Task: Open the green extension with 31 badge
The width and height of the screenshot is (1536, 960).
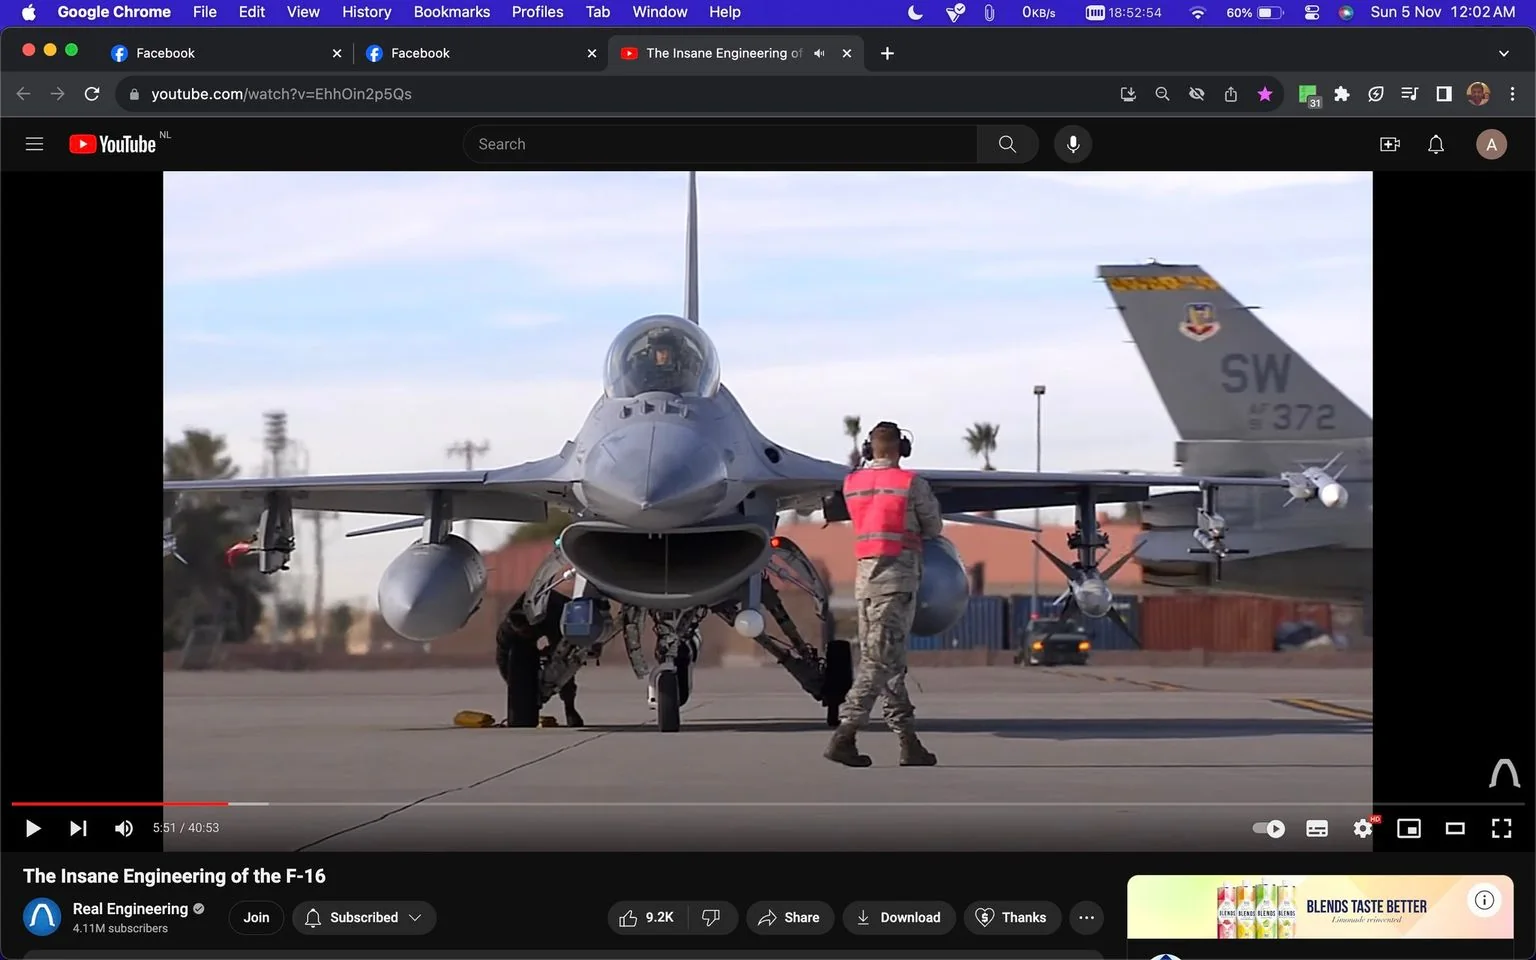Action: [x=1309, y=95]
